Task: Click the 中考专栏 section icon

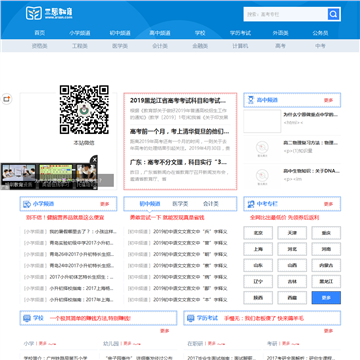Action: [x=251, y=204]
